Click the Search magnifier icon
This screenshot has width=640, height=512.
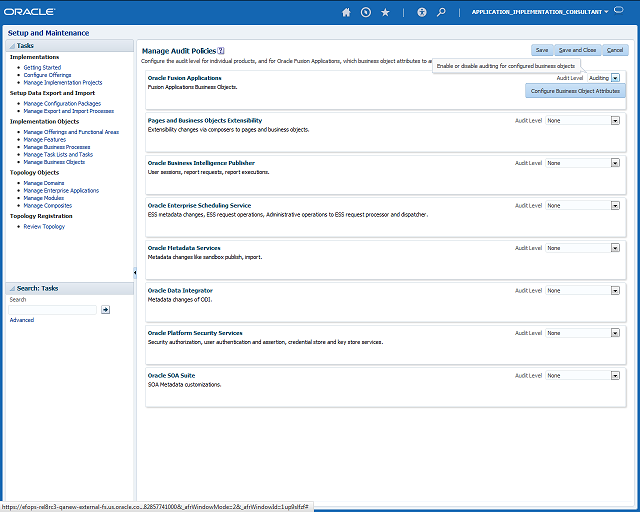coord(441,12)
